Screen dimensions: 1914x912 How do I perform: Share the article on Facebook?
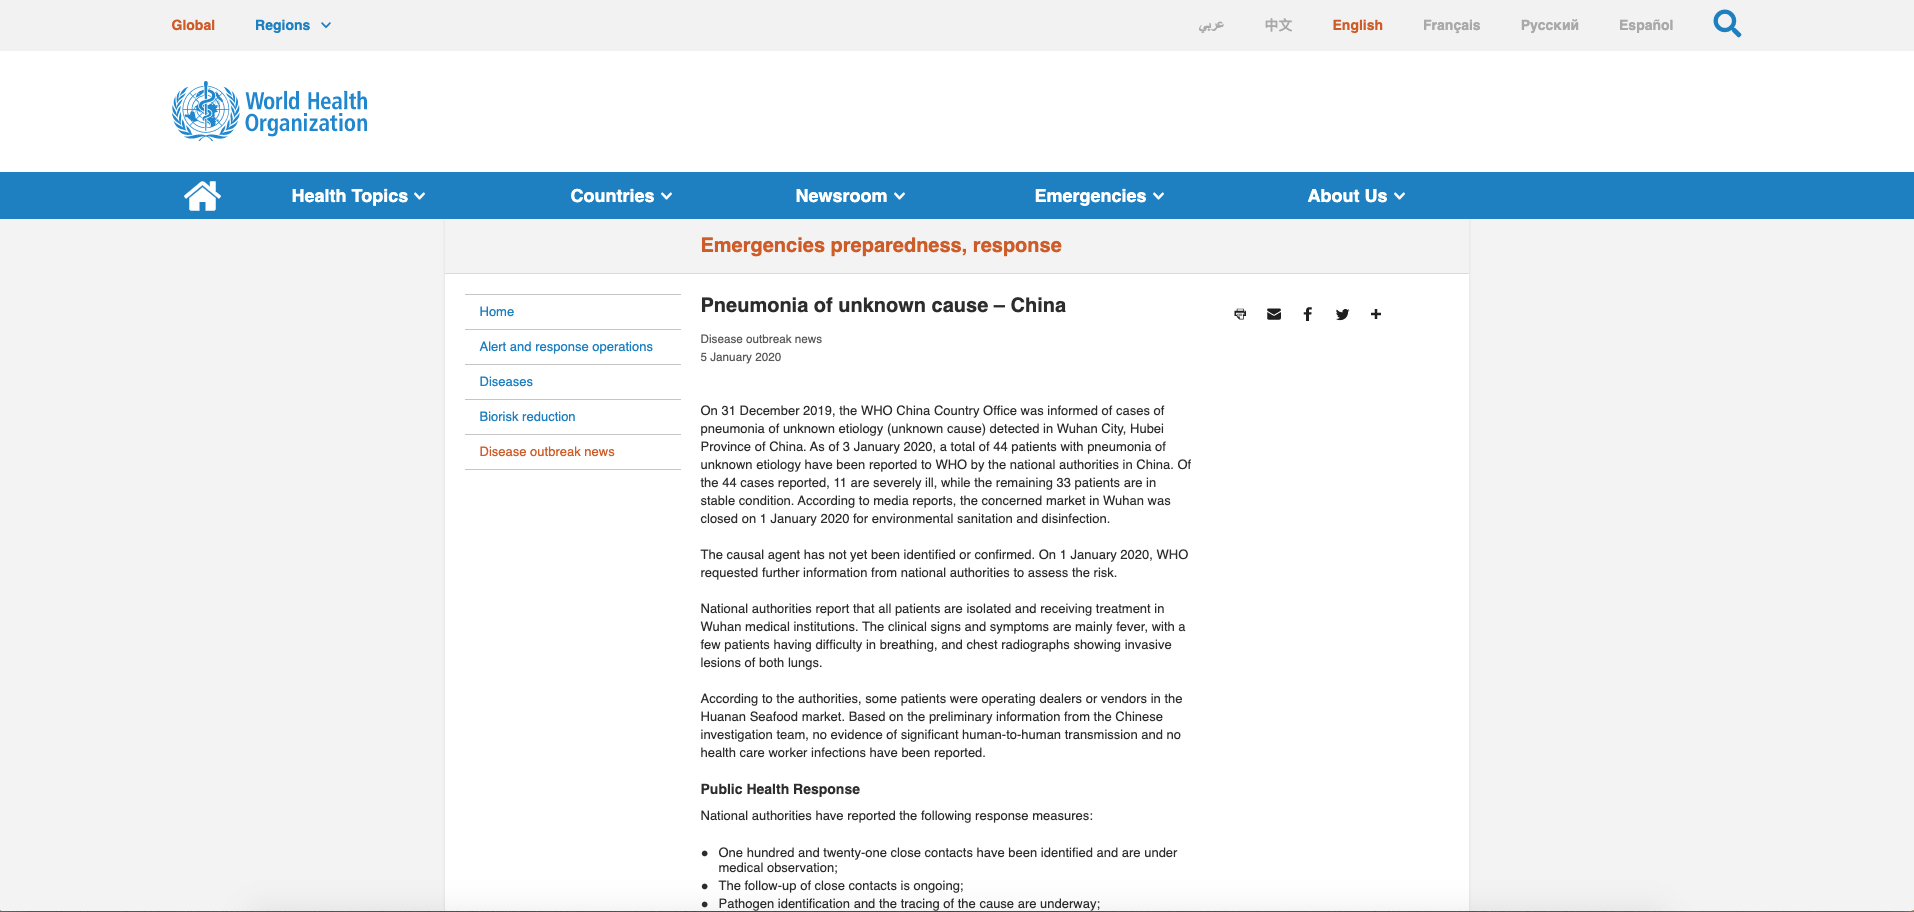point(1307,314)
